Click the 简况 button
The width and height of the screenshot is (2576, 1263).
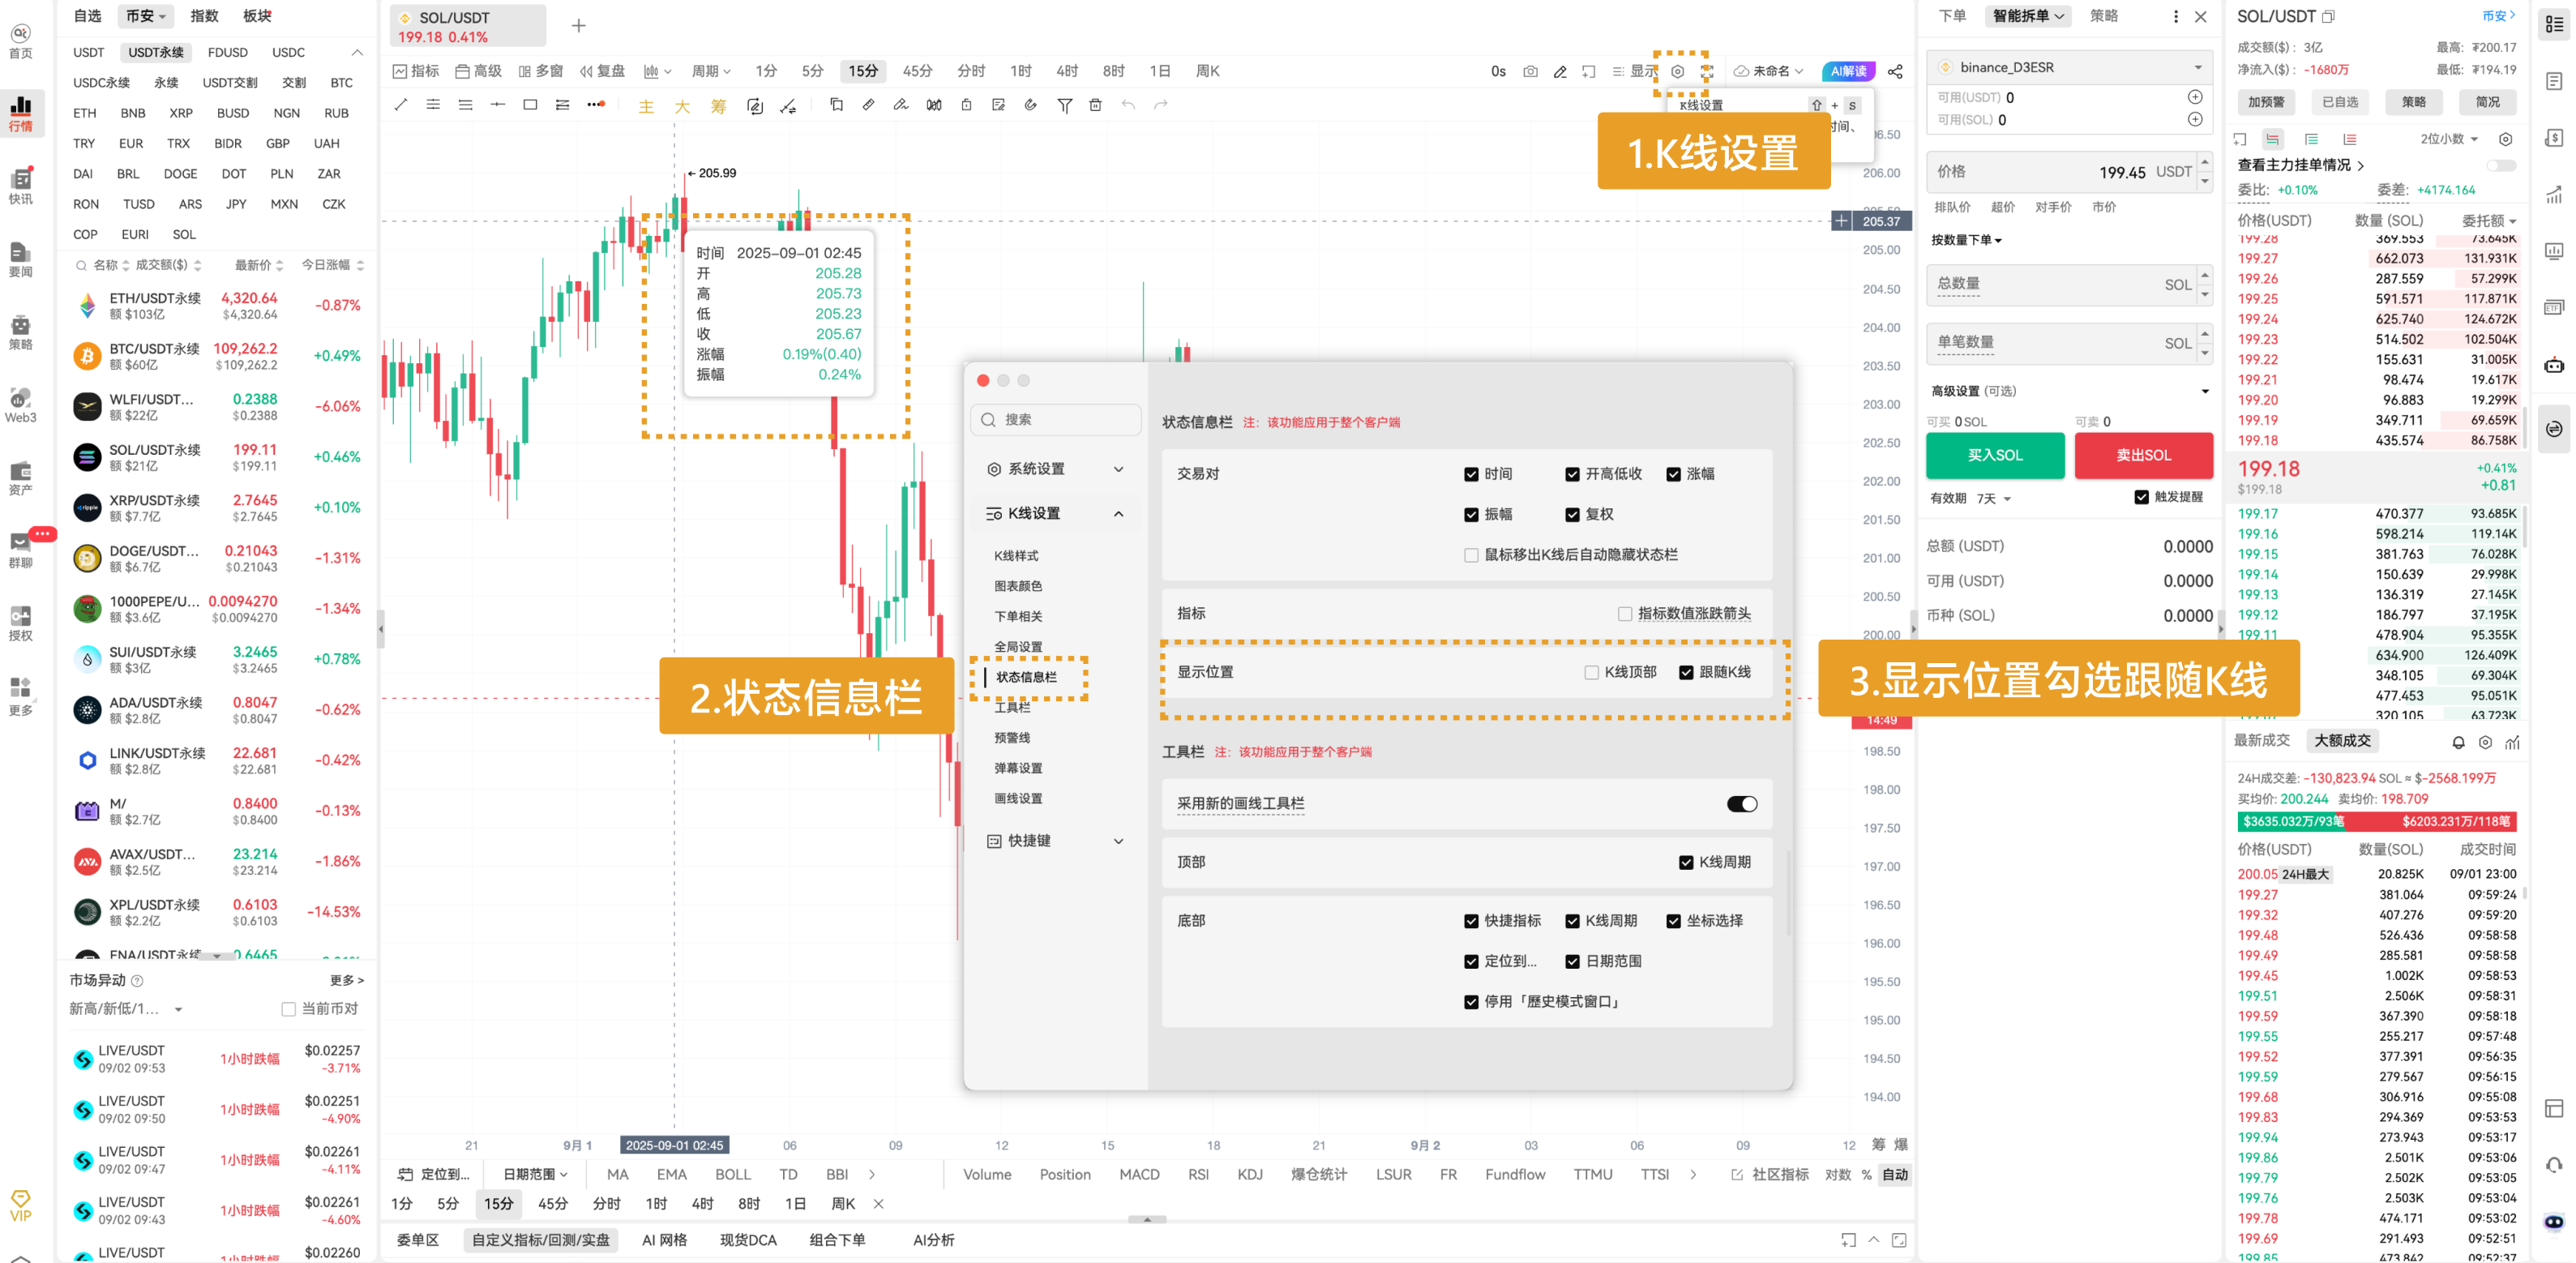pos(2487,102)
